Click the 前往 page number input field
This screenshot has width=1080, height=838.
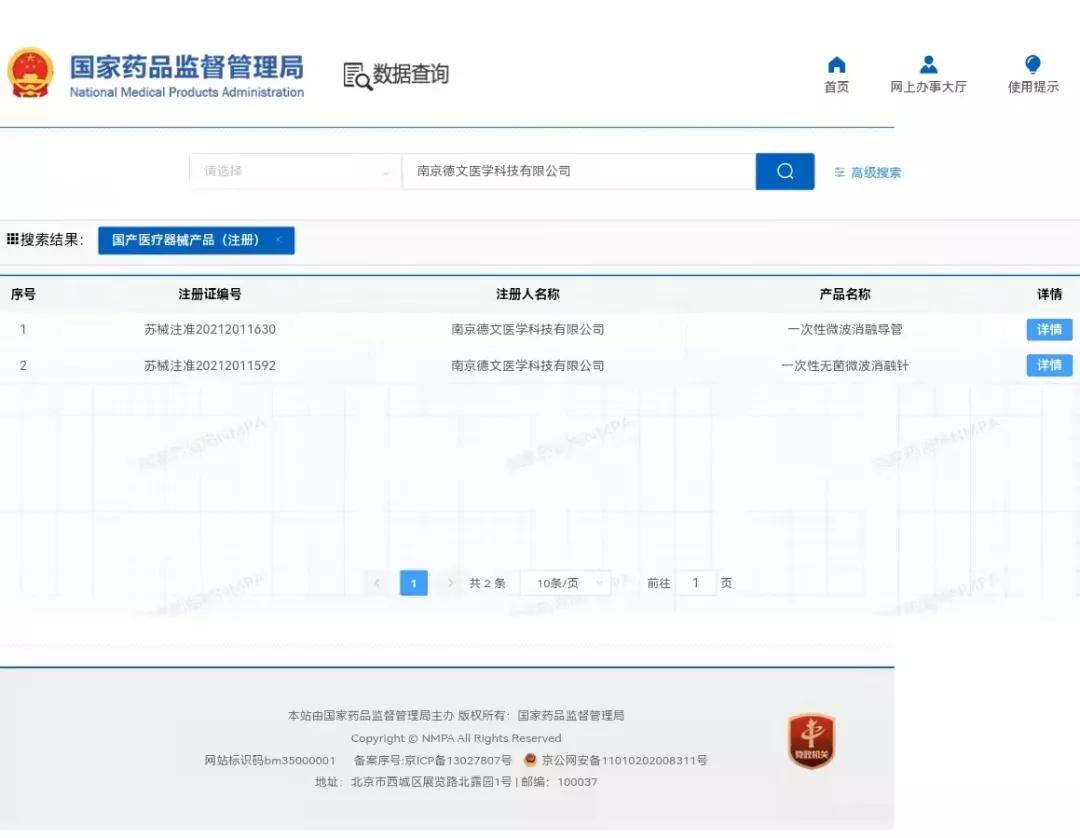click(x=695, y=582)
